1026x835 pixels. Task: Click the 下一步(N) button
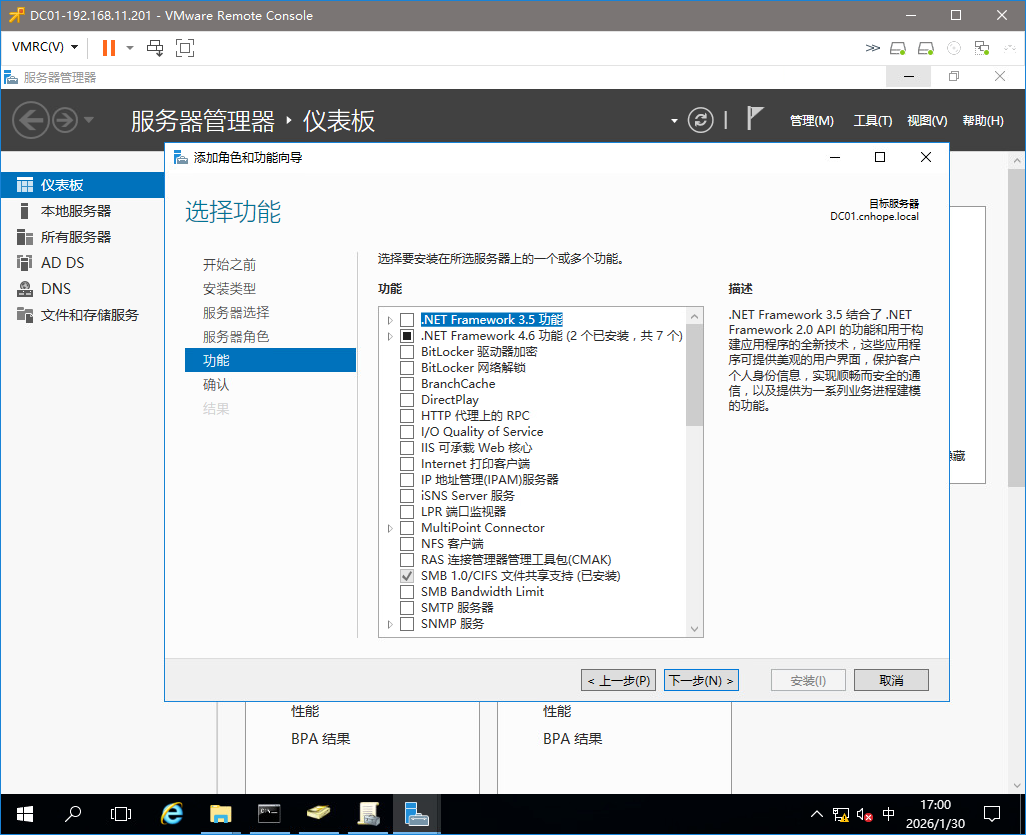[x=701, y=681]
